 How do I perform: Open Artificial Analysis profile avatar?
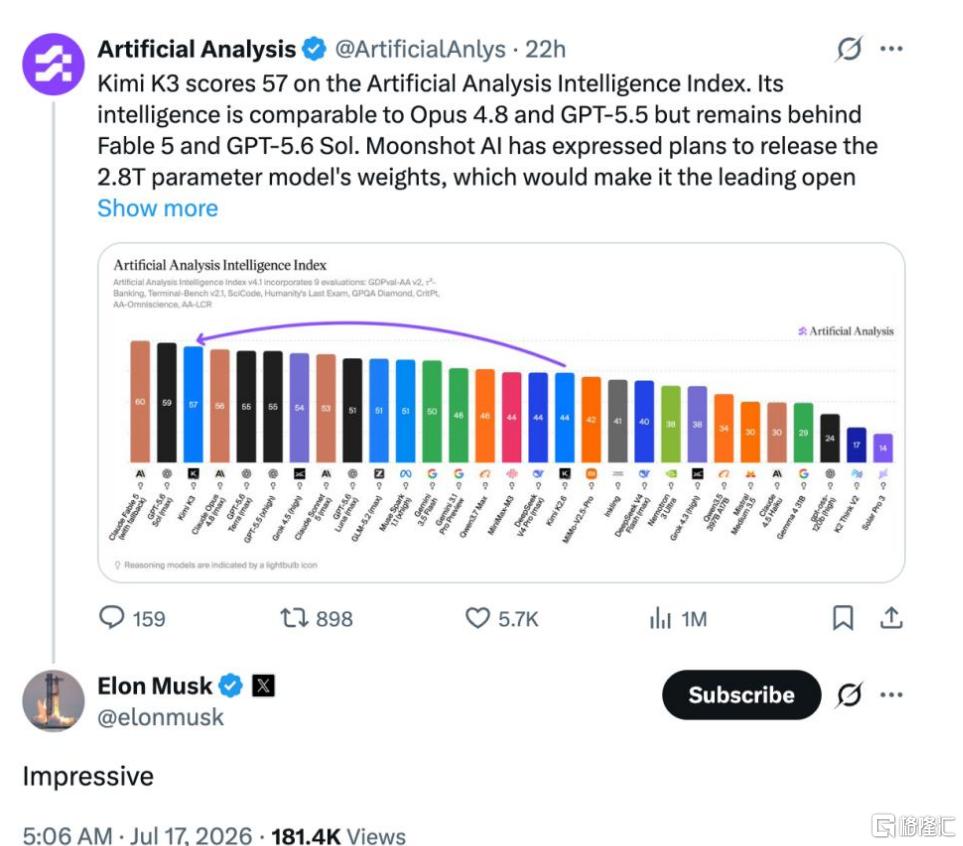[x=53, y=65]
